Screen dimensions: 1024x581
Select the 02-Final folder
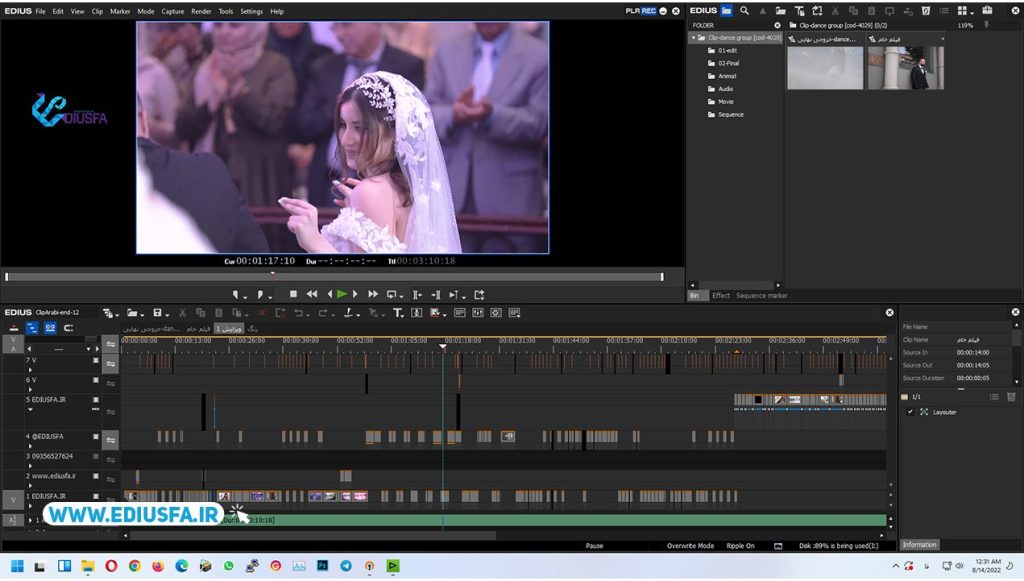(728, 63)
